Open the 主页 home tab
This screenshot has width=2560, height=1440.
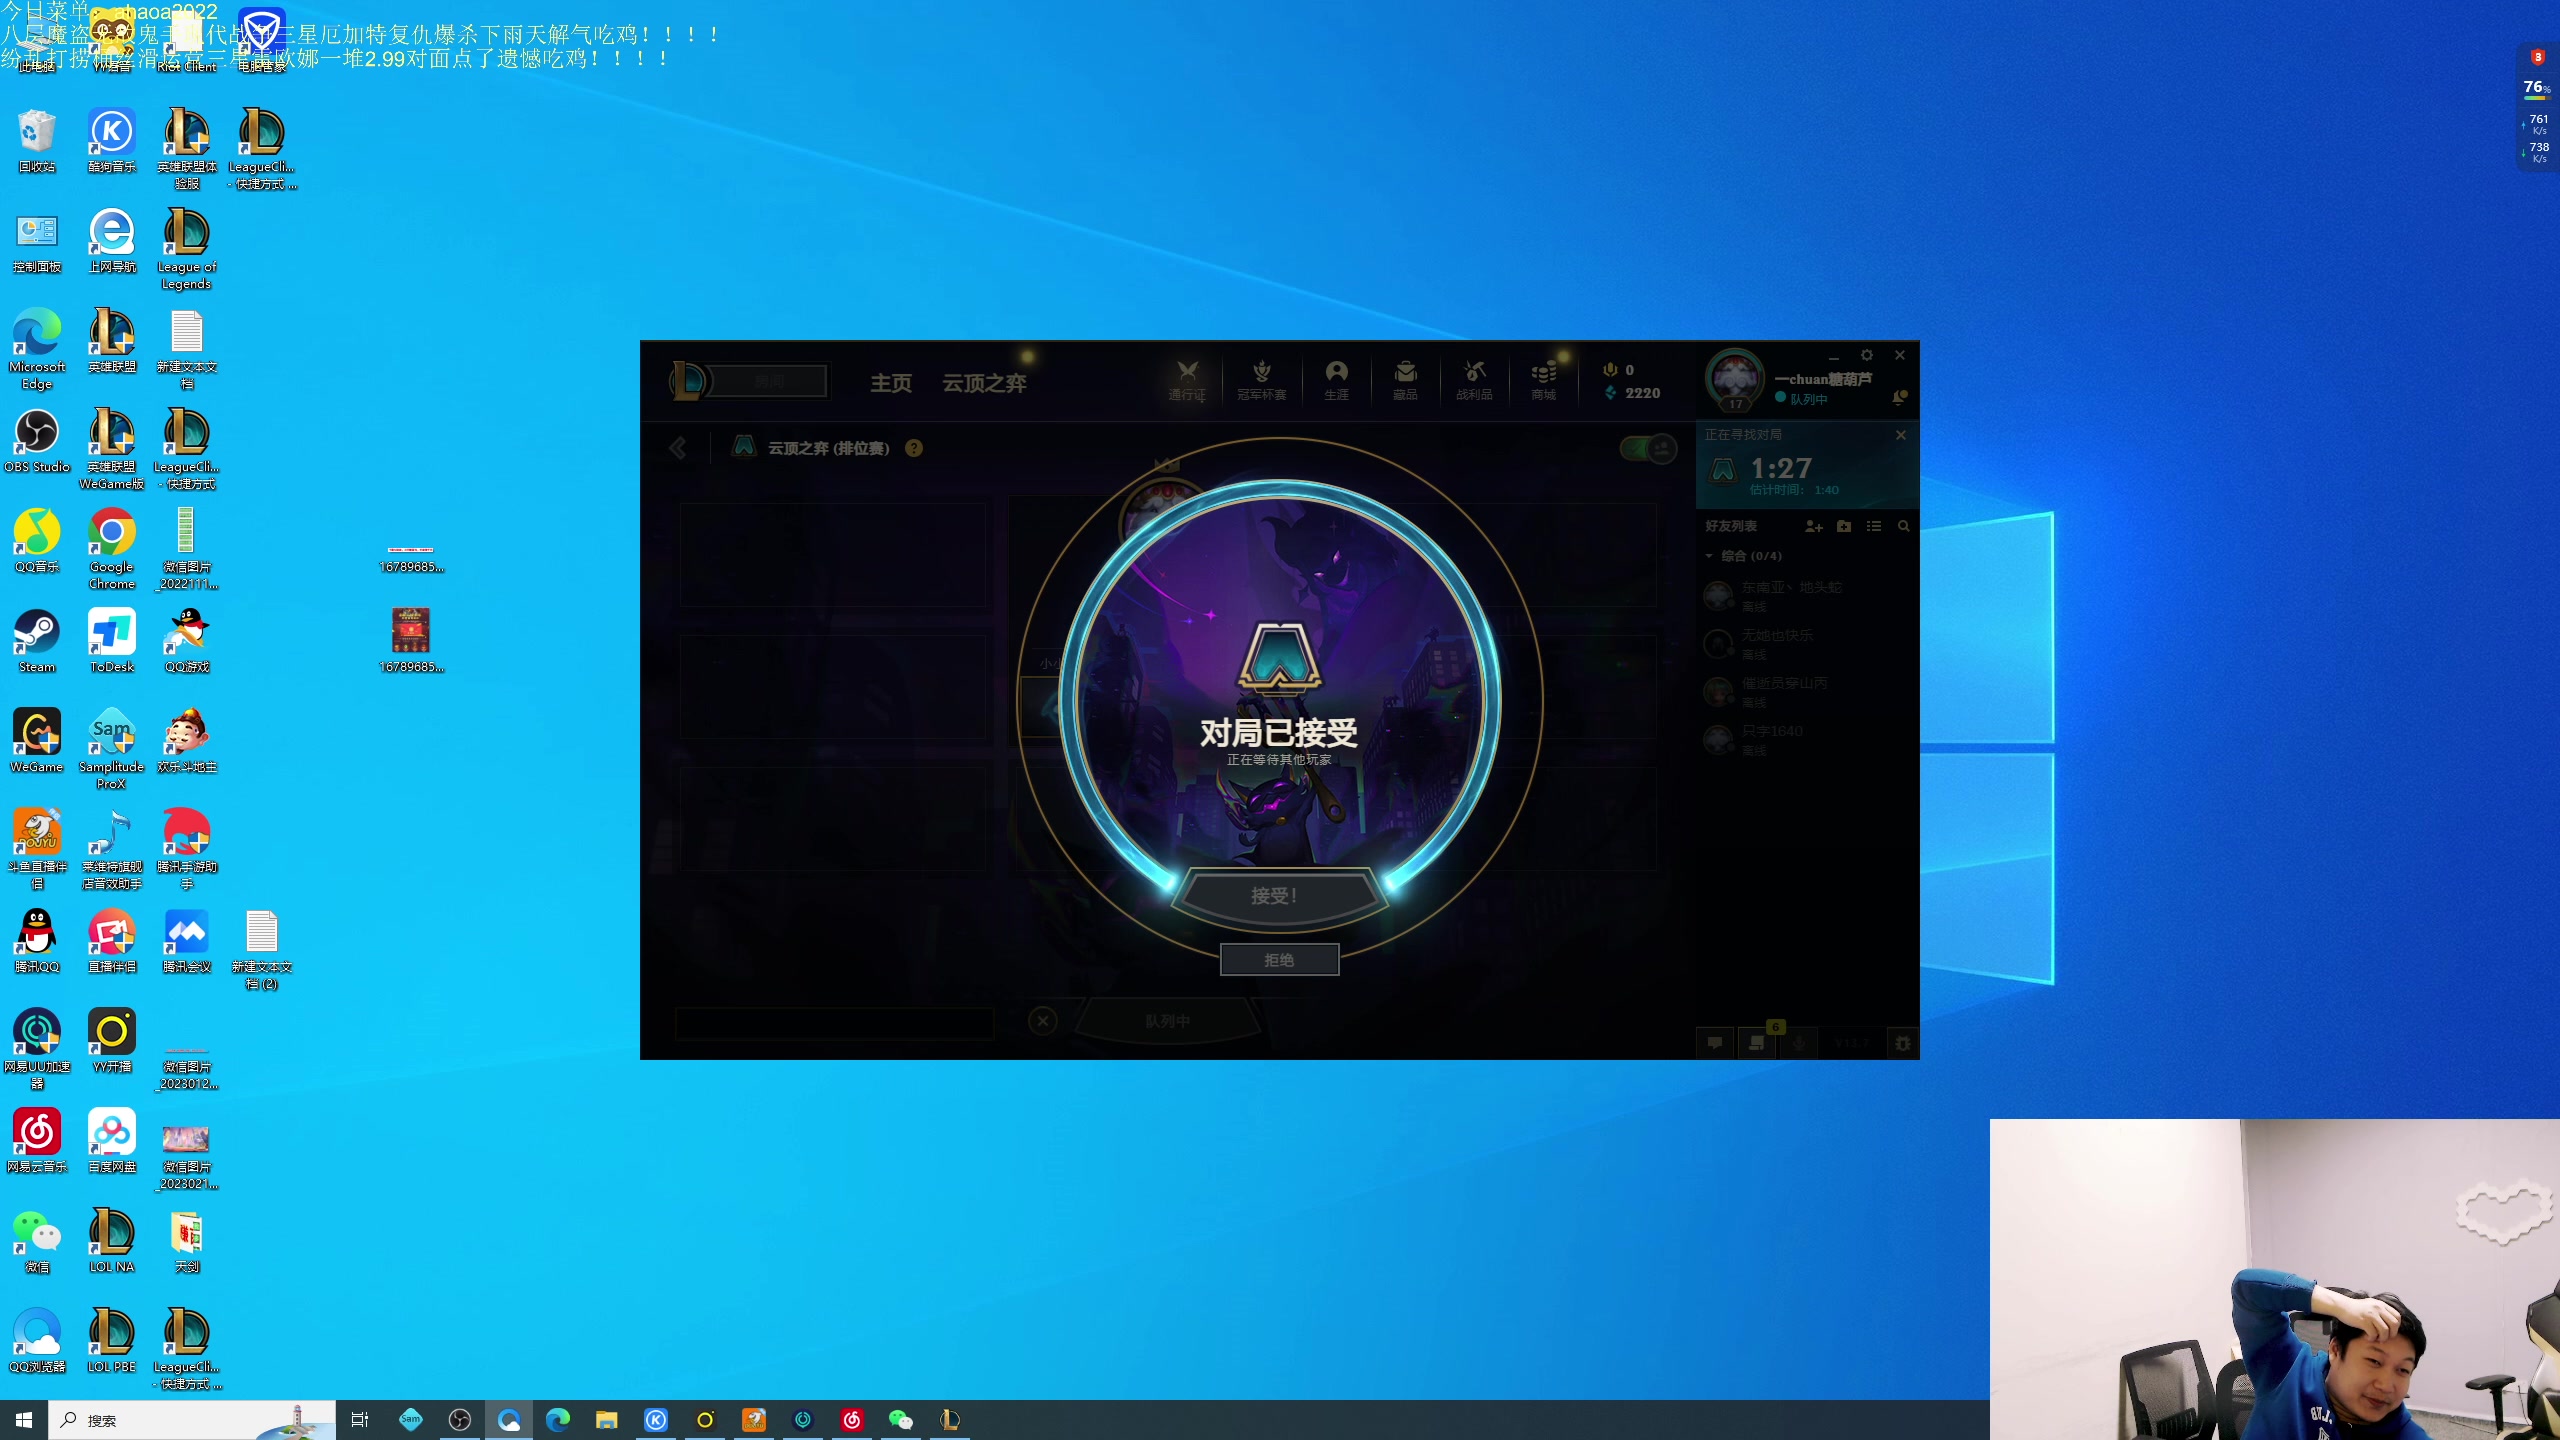(891, 383)
